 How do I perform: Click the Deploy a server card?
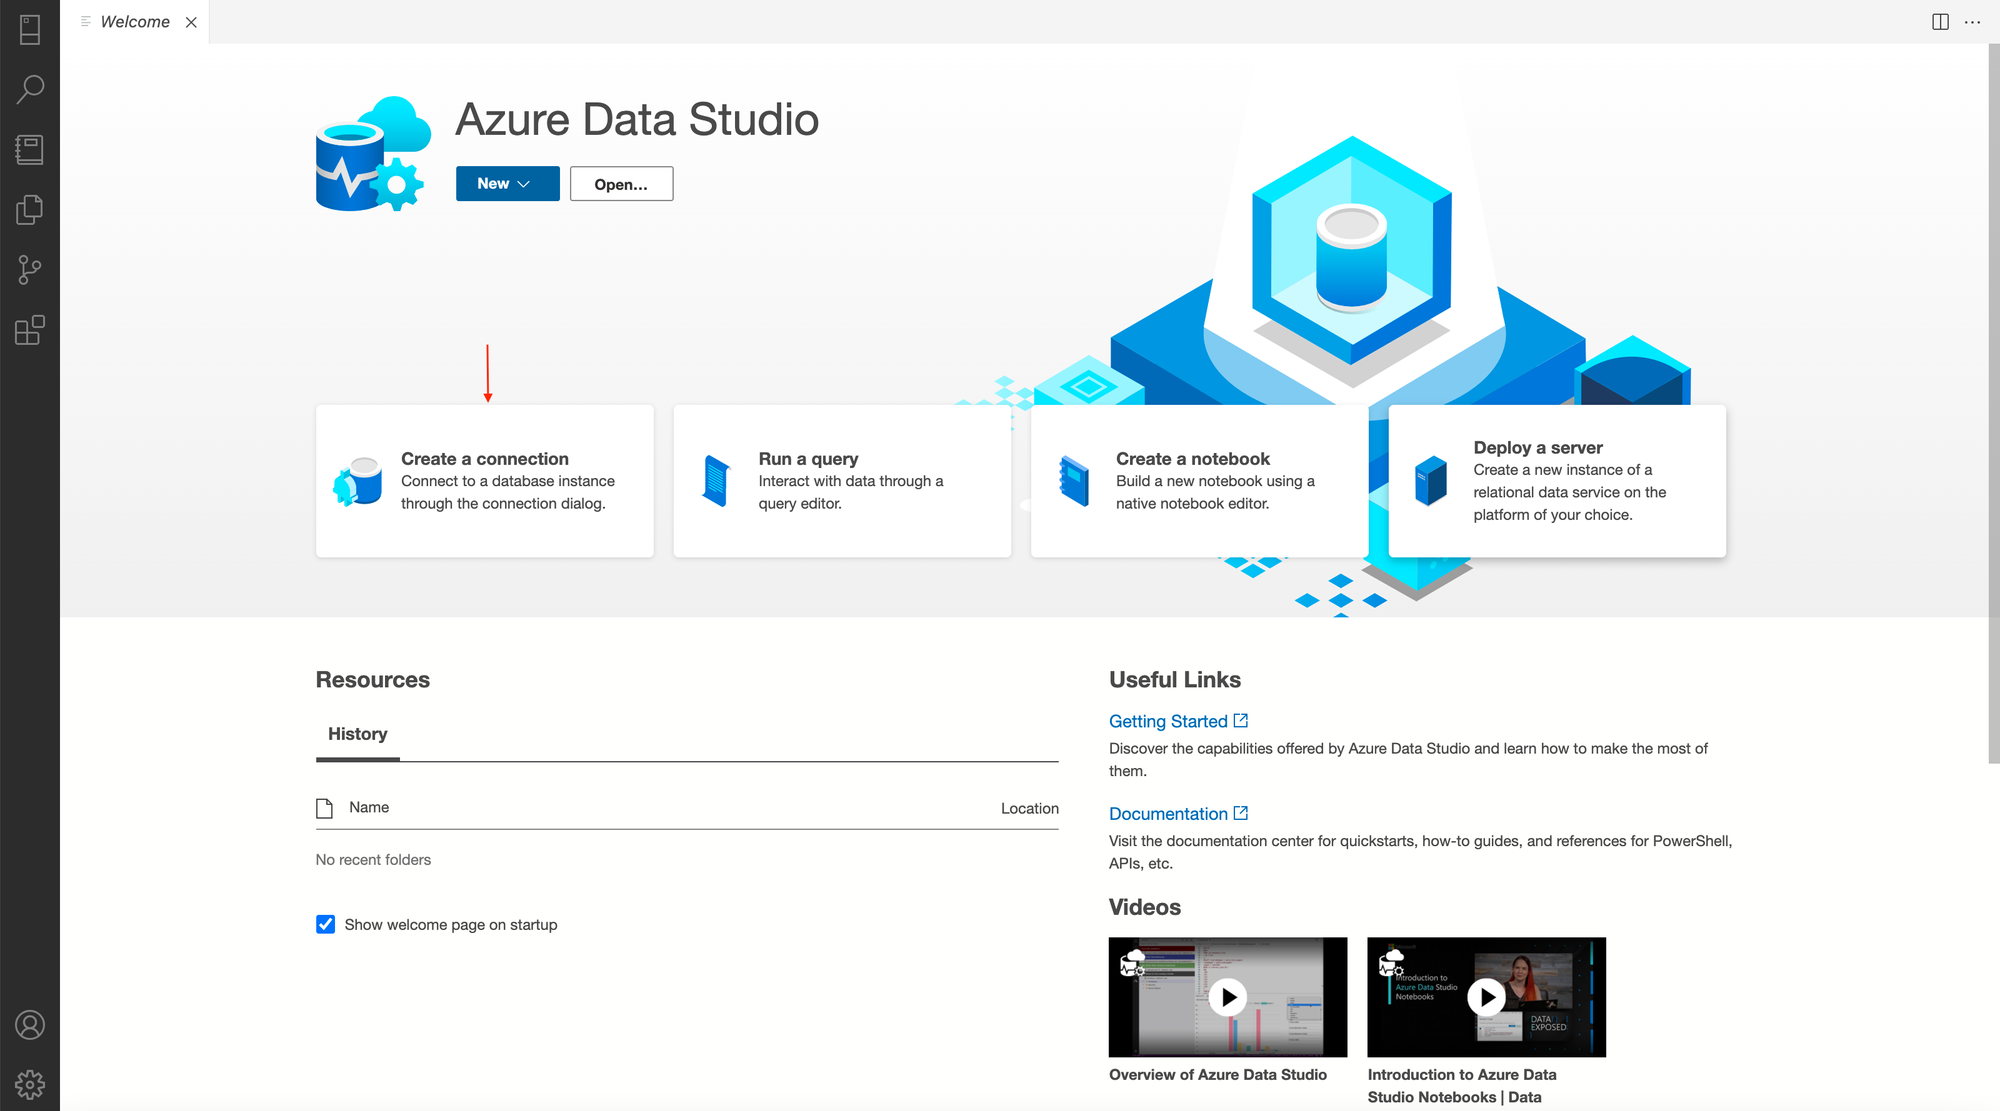1557,481
